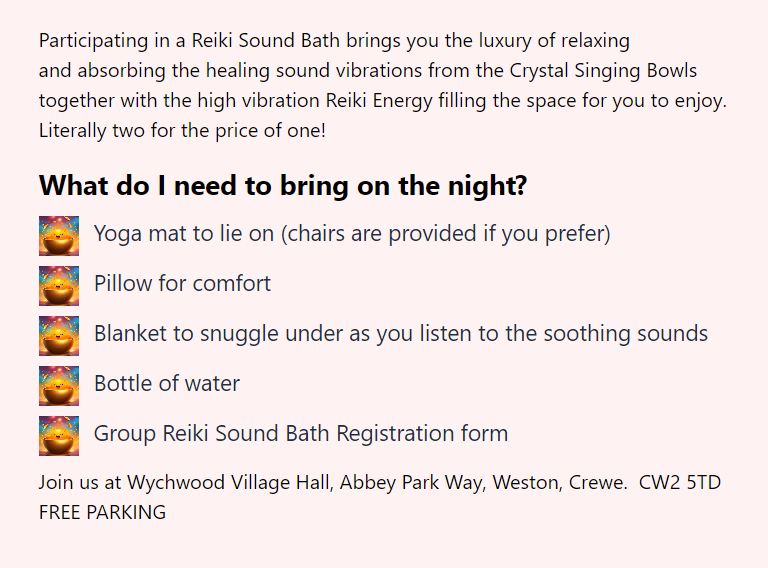Click the singing bowl icon beside Pillow for comfort

point(59,285)
